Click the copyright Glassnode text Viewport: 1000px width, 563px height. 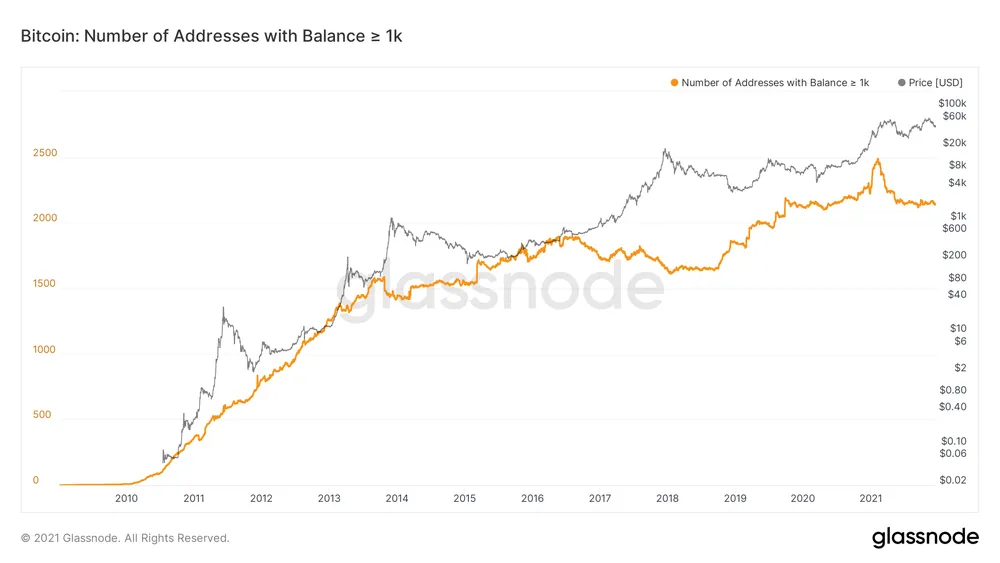[x=125, y=538]
